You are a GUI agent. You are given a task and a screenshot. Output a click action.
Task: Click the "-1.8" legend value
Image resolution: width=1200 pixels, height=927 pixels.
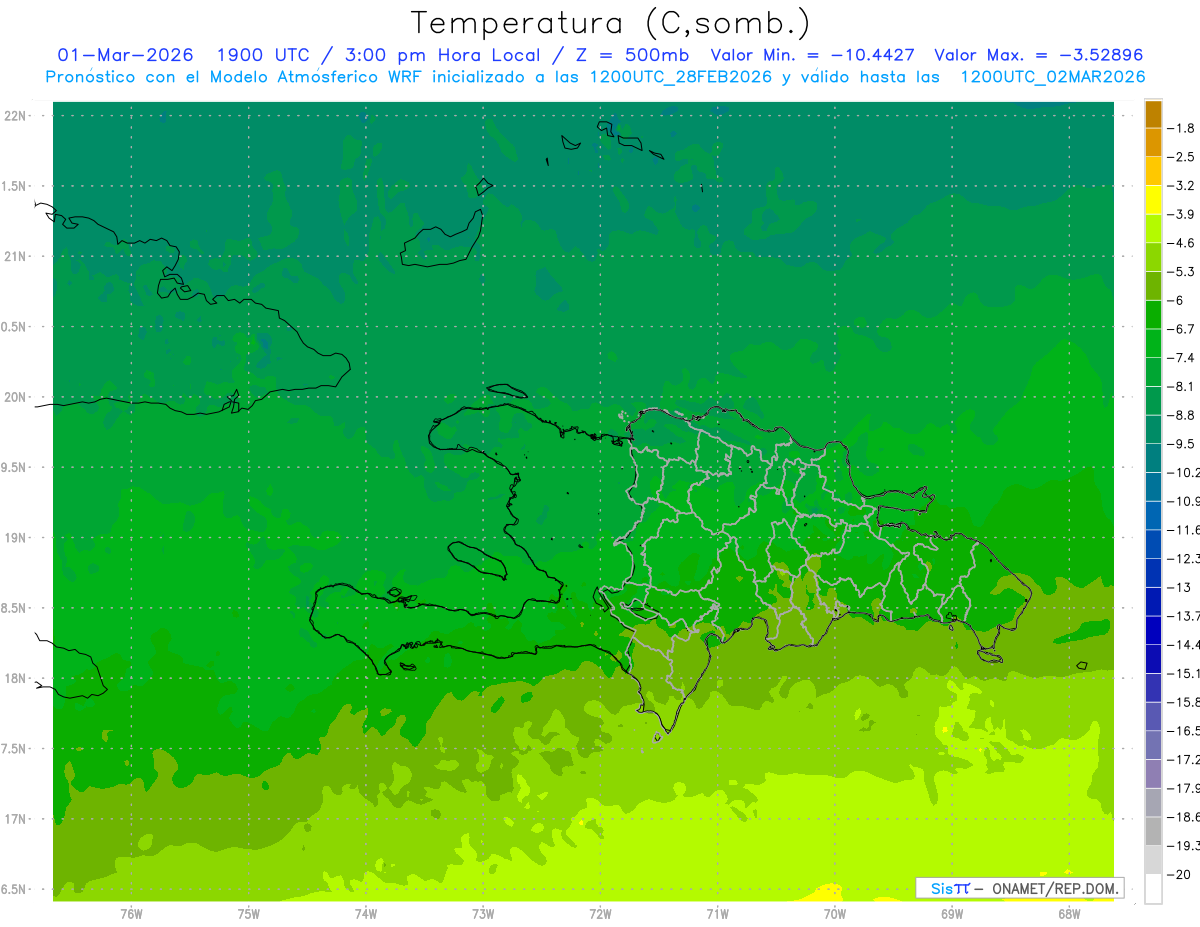coord(1181,128)
